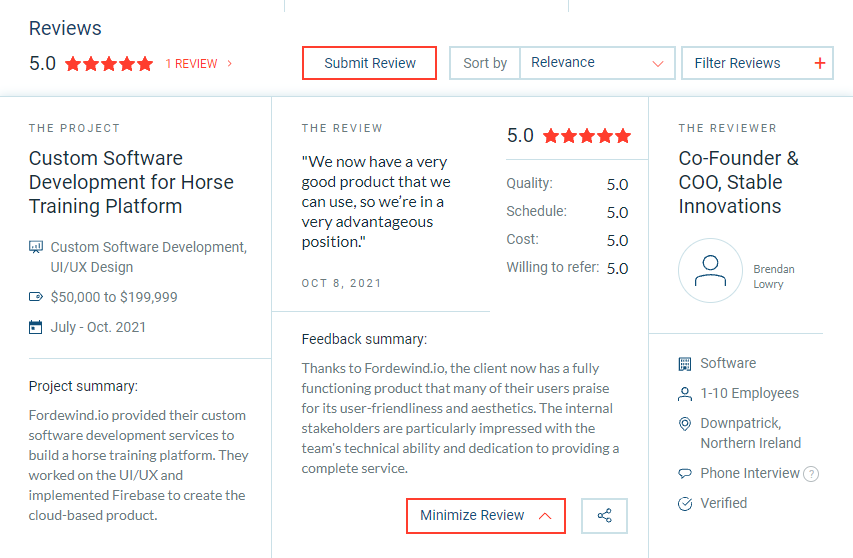
Task: Click the Phone Interview help question mark
Action: pyautogui.click(x=811, y=474)
